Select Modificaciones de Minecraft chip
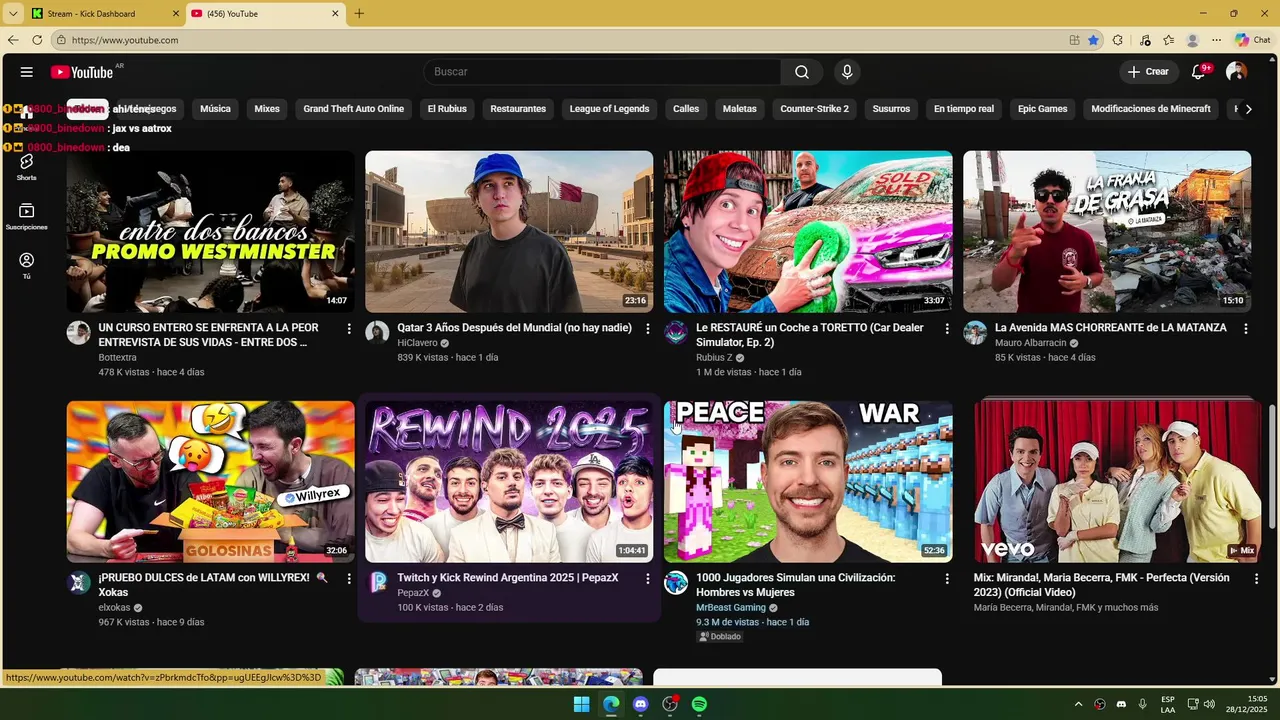This screenshot has height=720, width=1280. pyautogui.click(x=1151, y=109)
